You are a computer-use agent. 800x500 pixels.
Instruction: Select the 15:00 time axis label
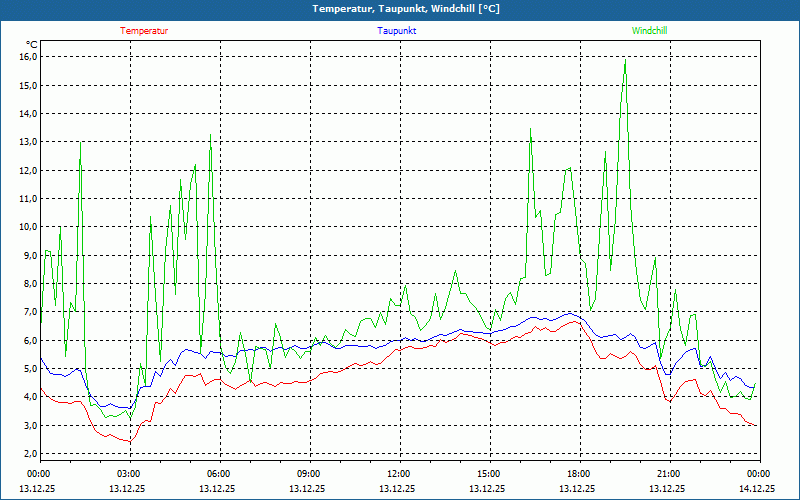(489, 474)
